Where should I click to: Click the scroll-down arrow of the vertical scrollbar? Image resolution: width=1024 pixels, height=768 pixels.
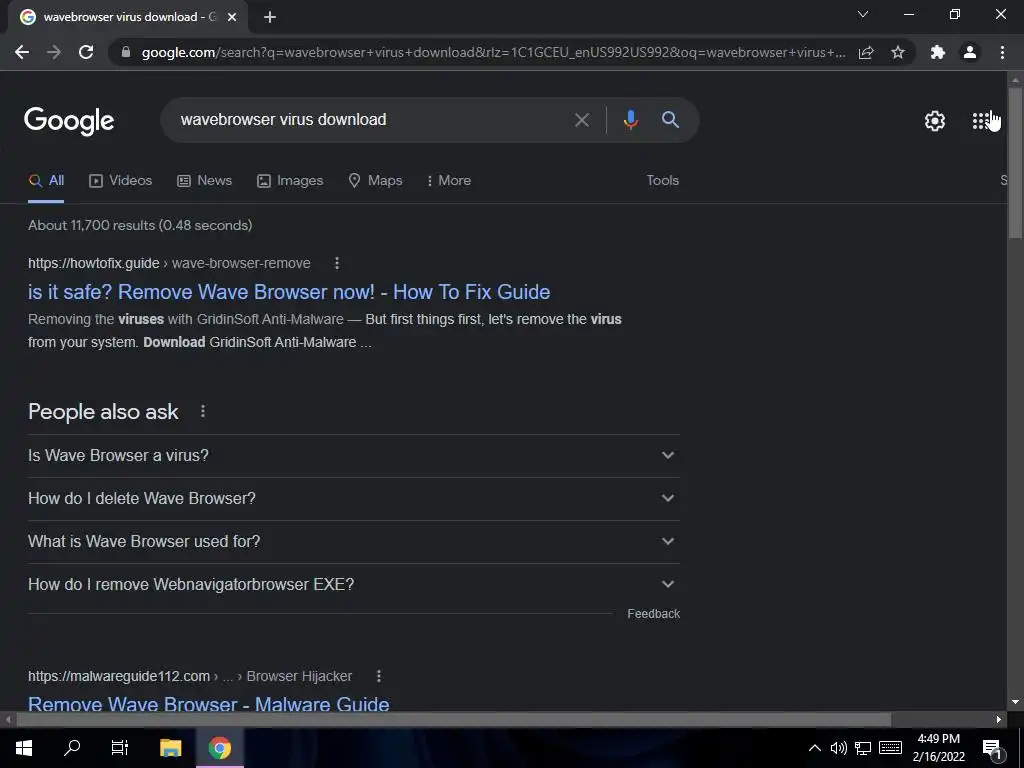click(x=1015, y=702)
